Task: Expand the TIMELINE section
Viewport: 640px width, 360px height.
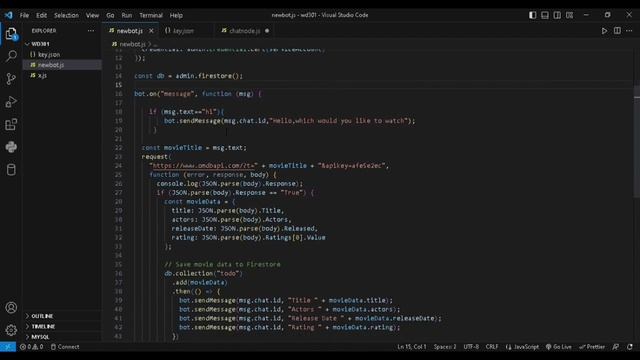Action: click(x=43, y=327)
